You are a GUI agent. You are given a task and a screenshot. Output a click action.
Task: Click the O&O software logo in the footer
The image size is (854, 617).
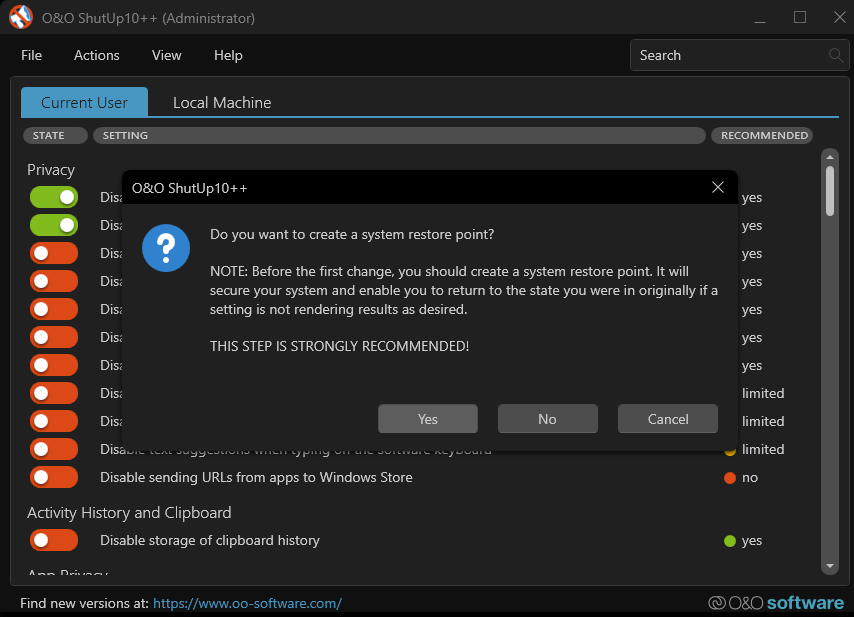(x=776, y=603)
